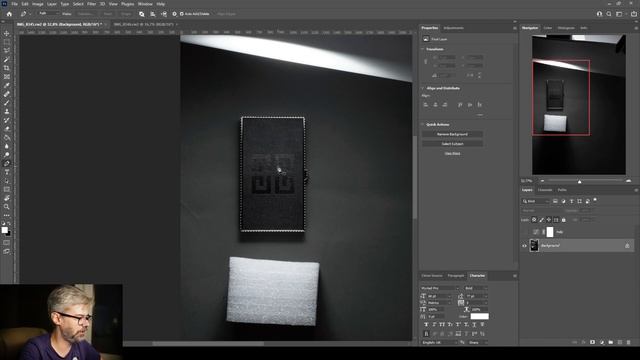Screen dimensions: 640x360
Task: Create new group folder icon
Action: coord(611,342)
